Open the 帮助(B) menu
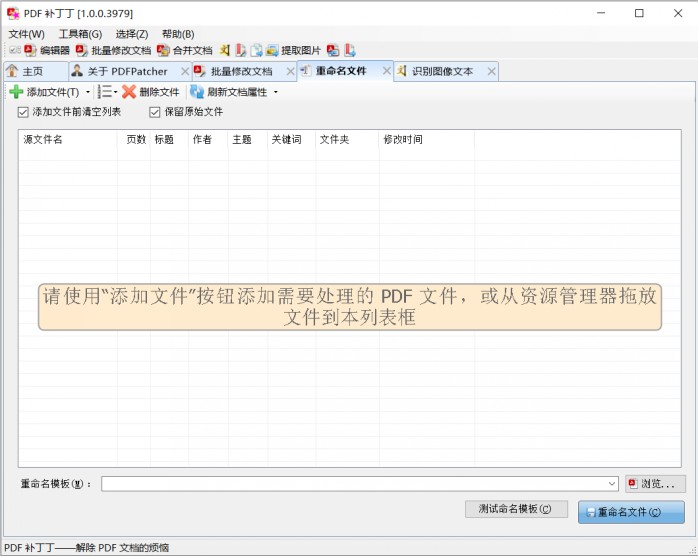Screen dimensions: 698x556 178,34
